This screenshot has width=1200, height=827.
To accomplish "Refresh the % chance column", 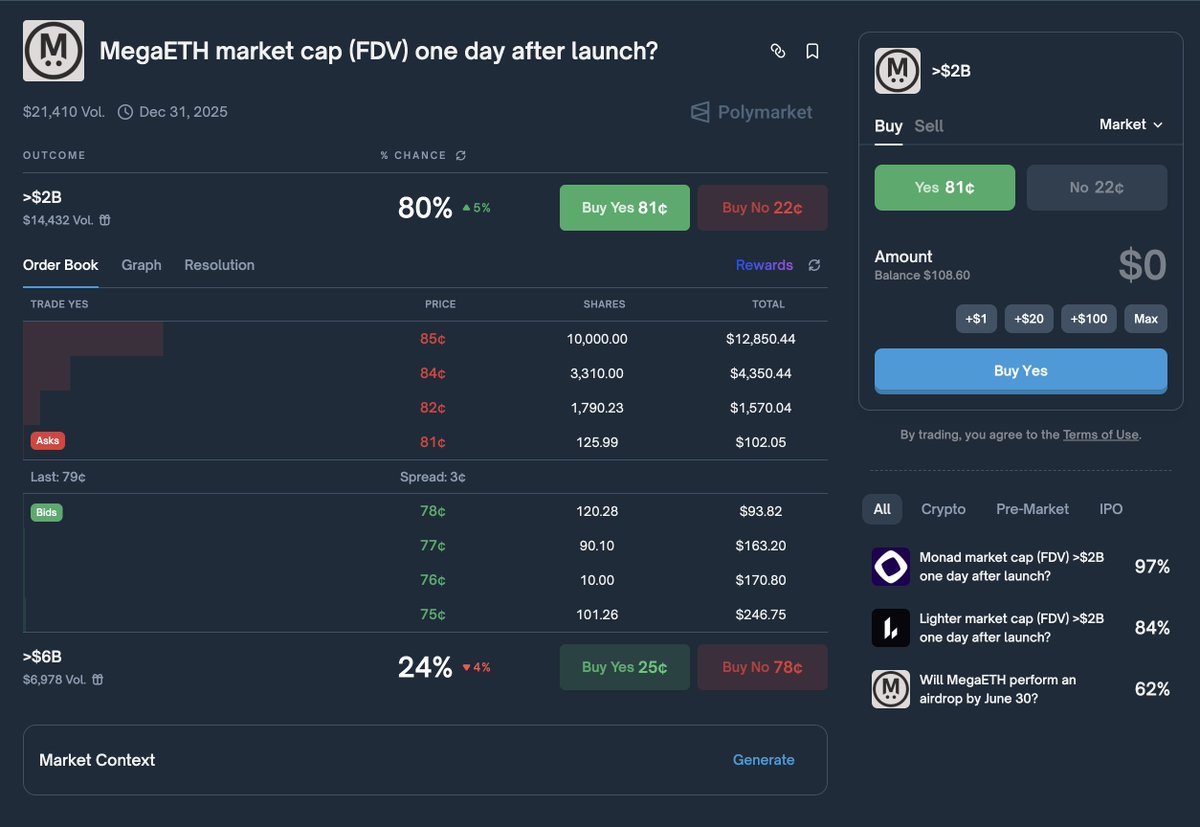I will click(460, 156).
